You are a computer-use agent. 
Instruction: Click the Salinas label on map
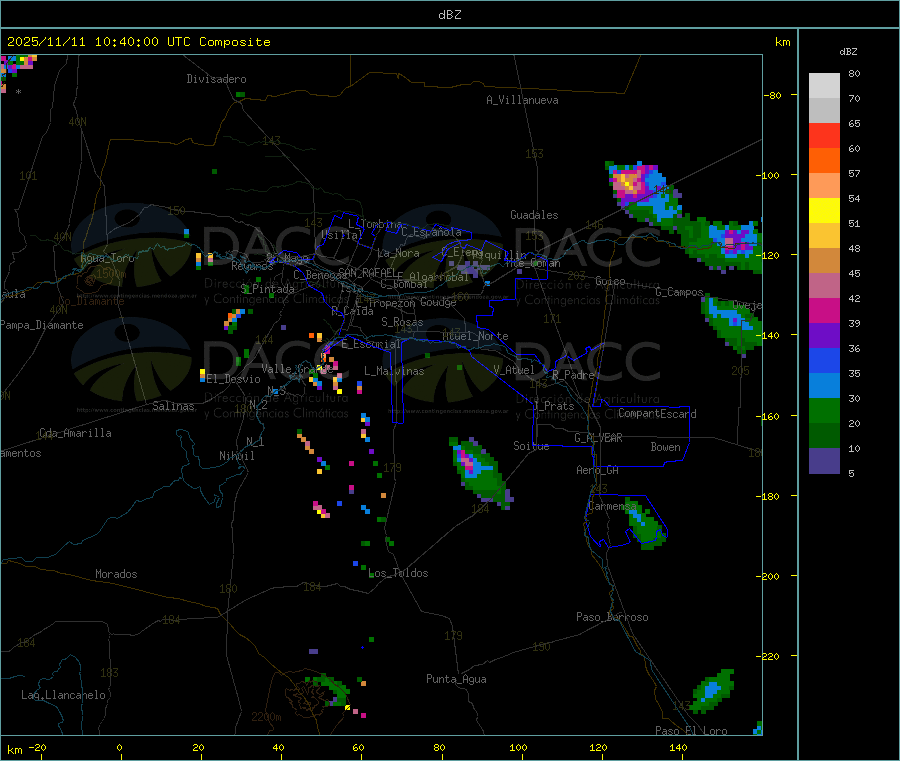pos(173,406)
